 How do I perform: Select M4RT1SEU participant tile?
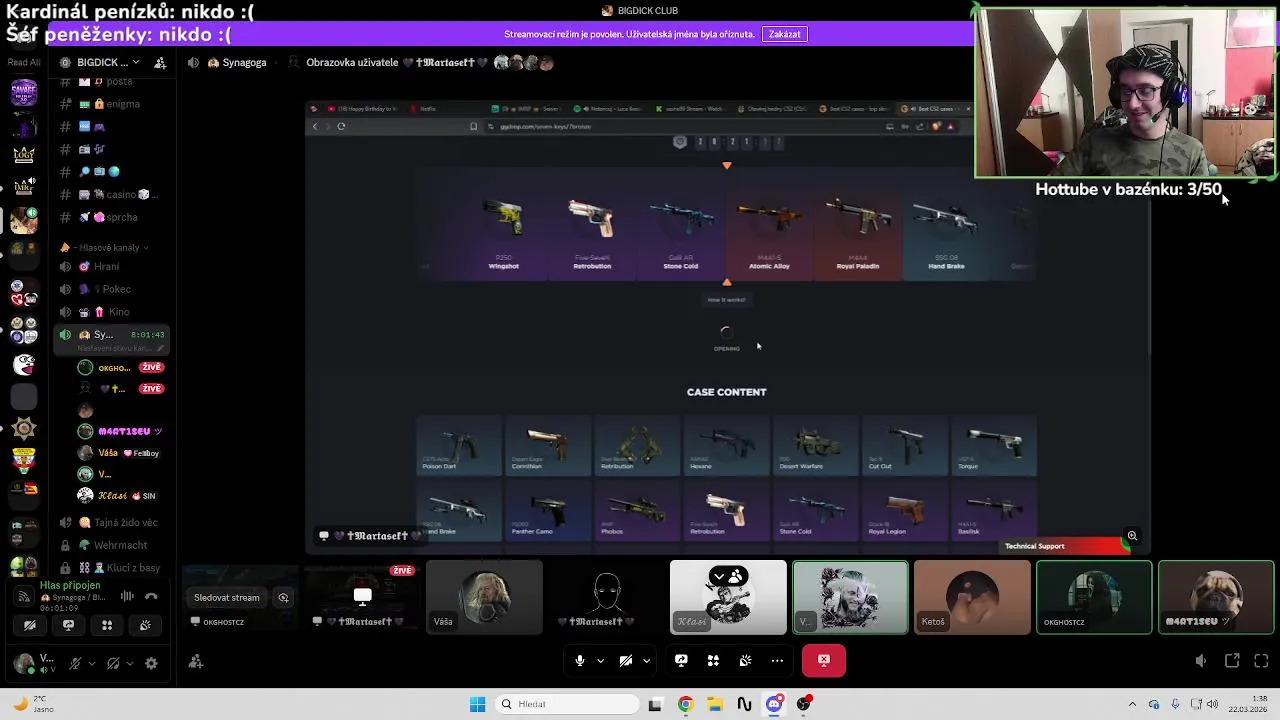click(x=1216, y=597)
